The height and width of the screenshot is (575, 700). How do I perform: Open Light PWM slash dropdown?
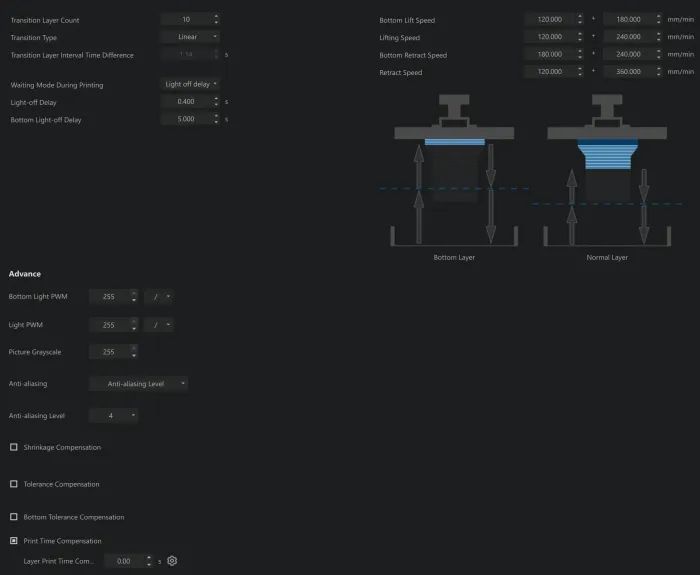pyautogui.click(x=158, y=325)
